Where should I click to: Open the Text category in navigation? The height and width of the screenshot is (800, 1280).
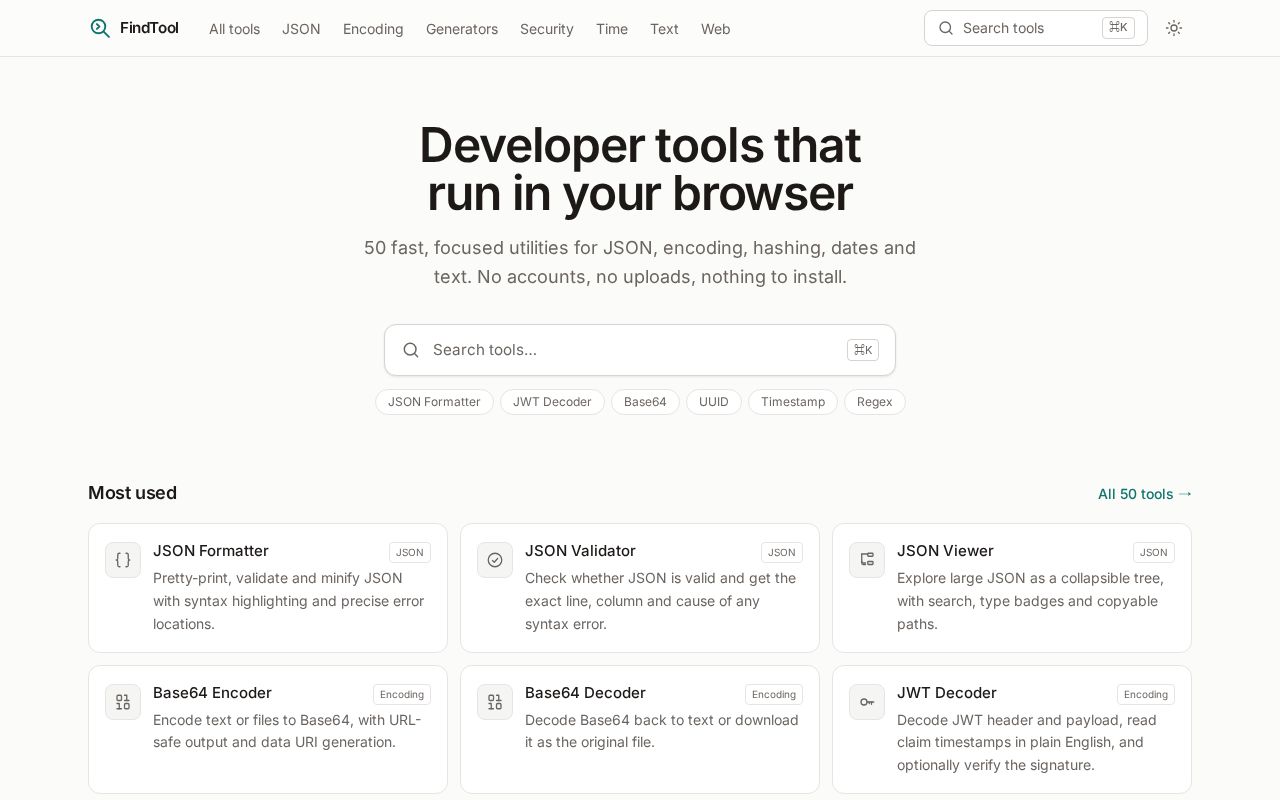click(664, 29)
